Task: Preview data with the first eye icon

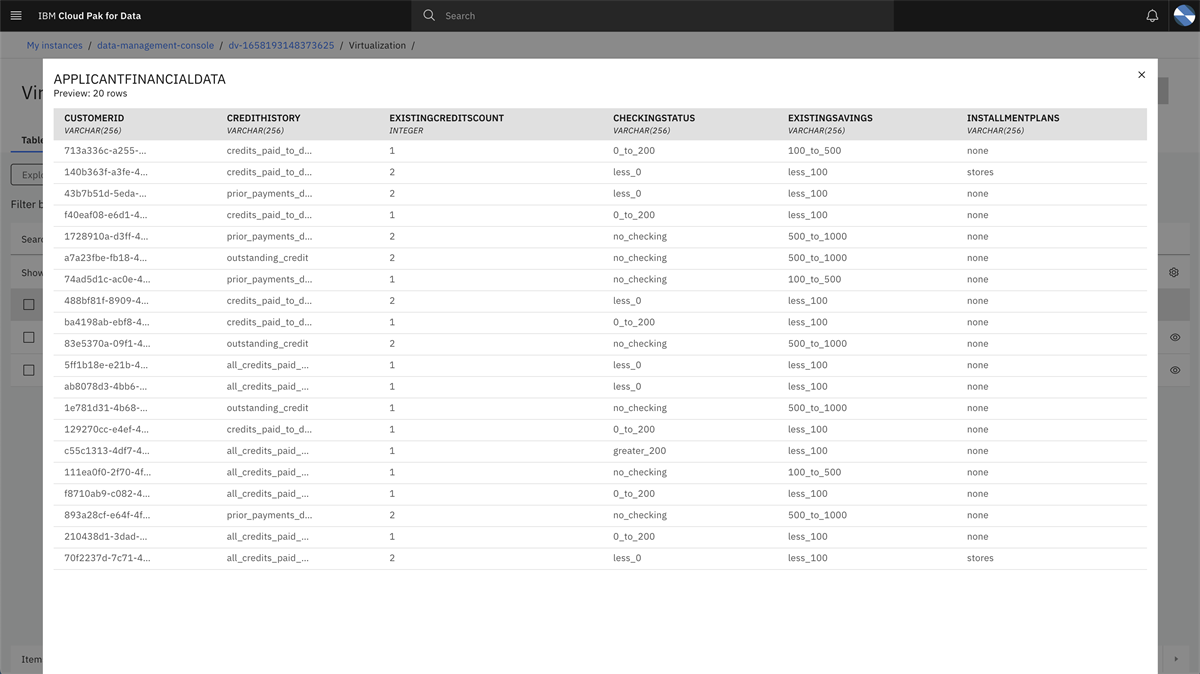Action: coord(1175,337)
